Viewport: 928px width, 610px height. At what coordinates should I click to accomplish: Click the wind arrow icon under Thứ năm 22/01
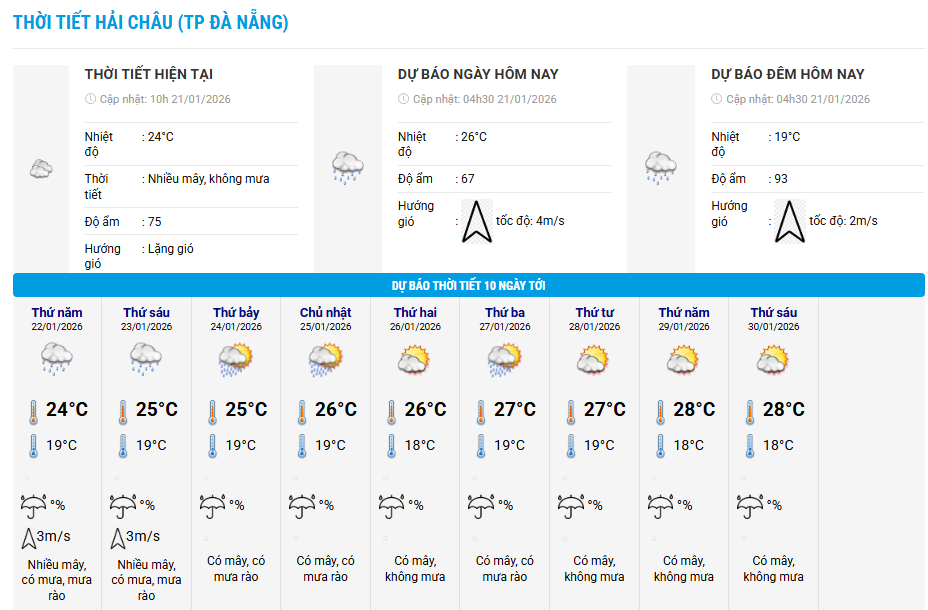(x=28, y=538)
